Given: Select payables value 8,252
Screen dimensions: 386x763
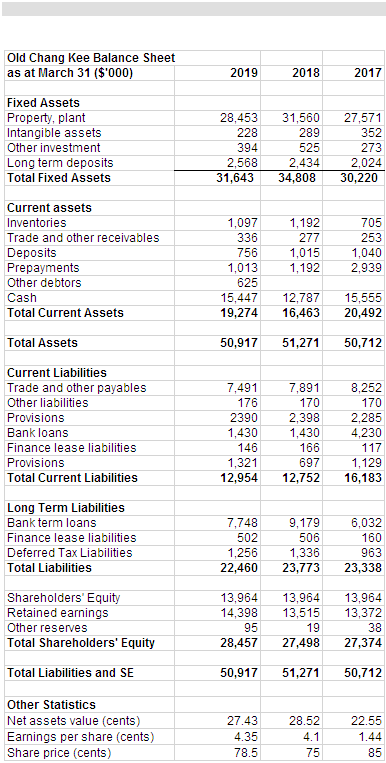Looking at the screenshot, I should coord(367,388).
